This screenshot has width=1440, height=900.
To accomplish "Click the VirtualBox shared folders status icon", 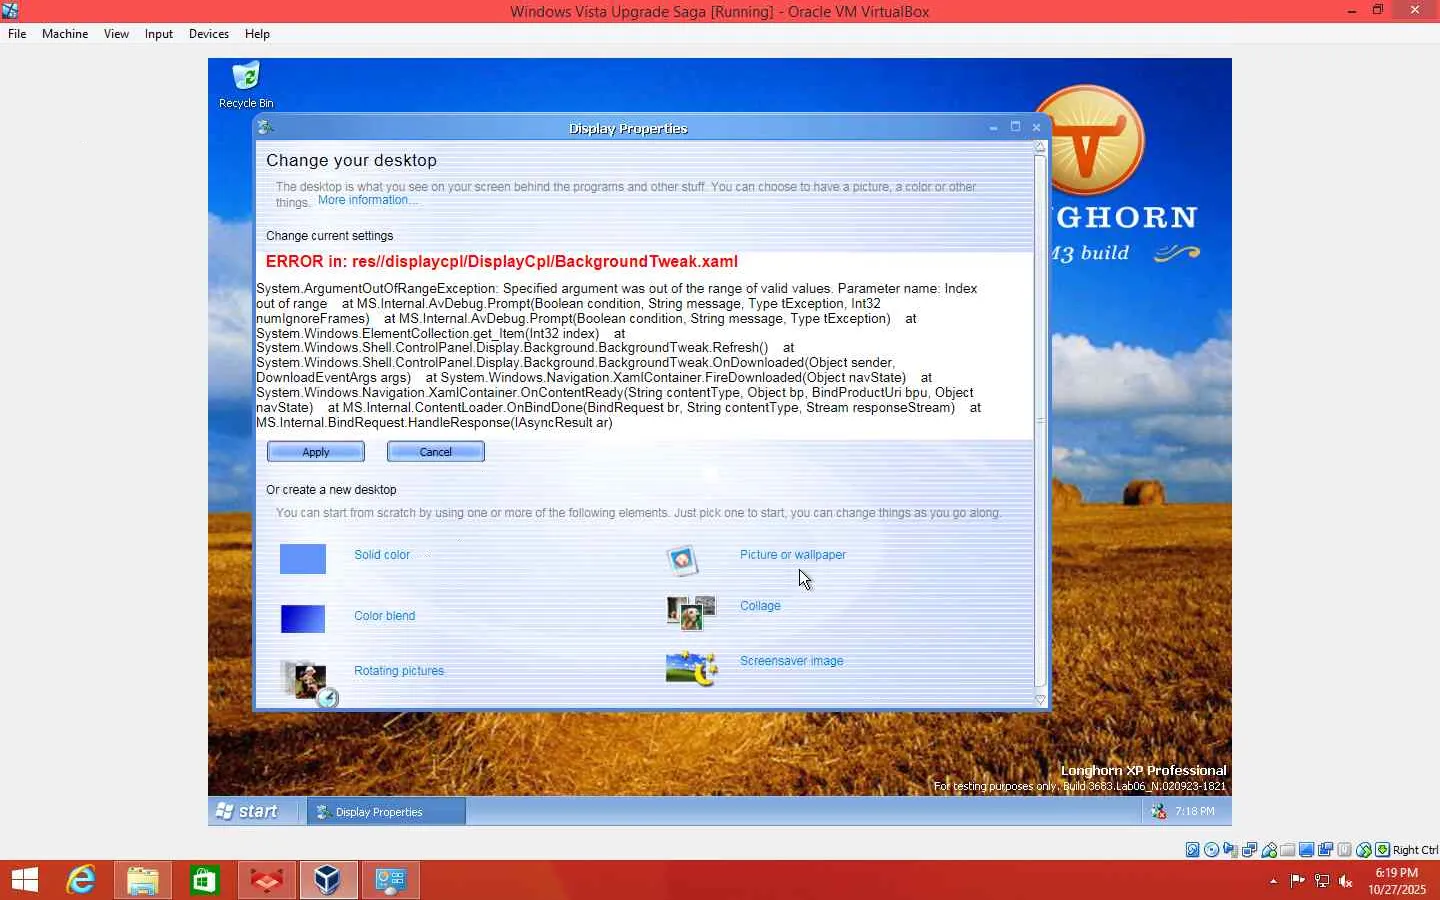I will pos(1288,850).
